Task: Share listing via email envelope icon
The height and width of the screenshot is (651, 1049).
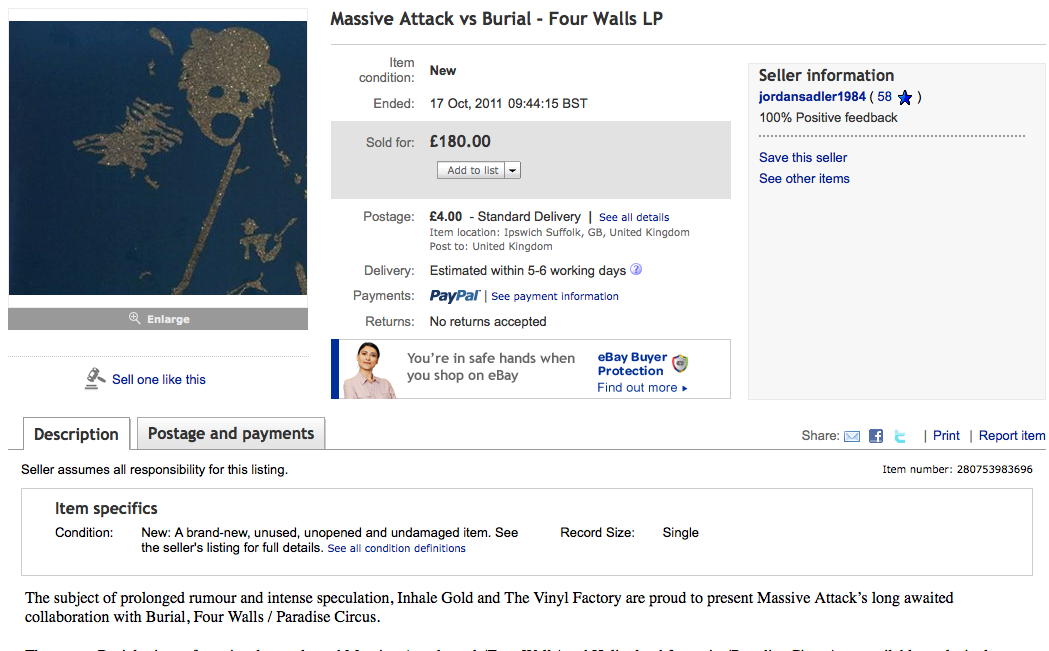Action: [852, 436]
